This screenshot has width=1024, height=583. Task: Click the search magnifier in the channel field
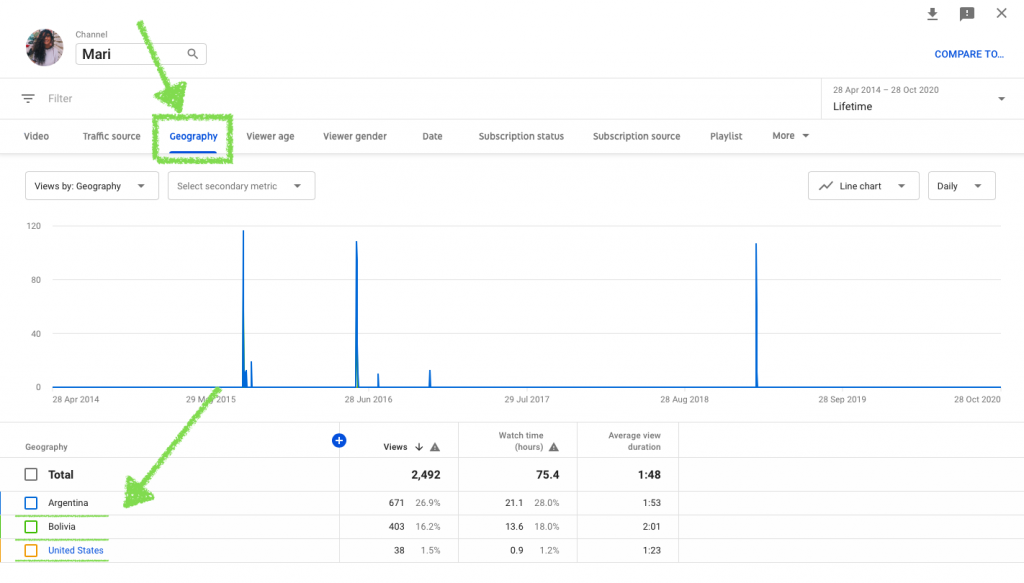click(x=192, y=54)
